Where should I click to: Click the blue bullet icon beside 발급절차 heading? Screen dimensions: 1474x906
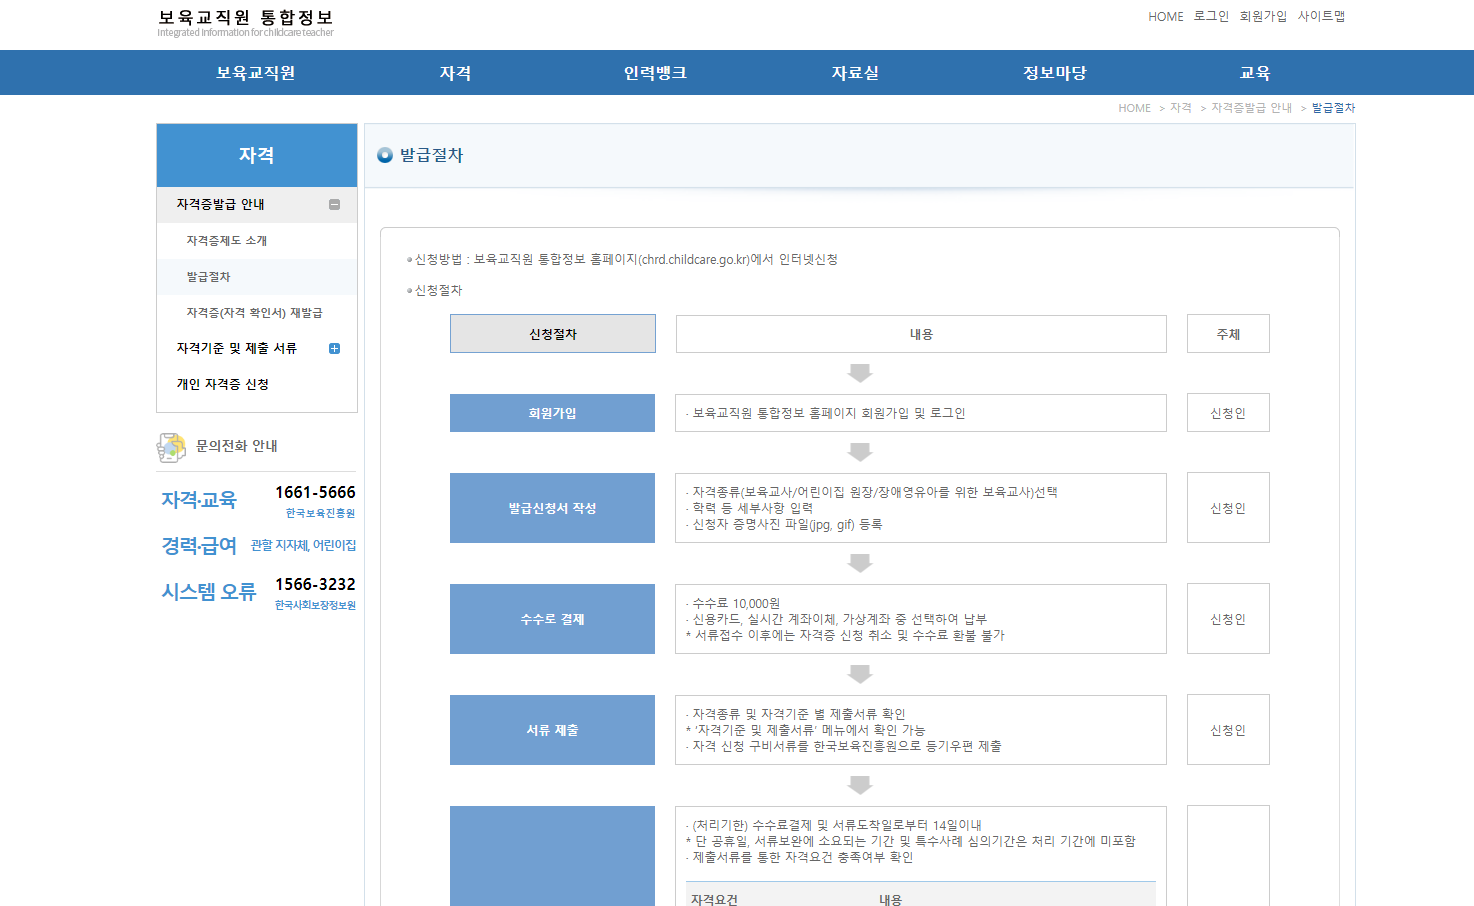[x=385, y=156]
